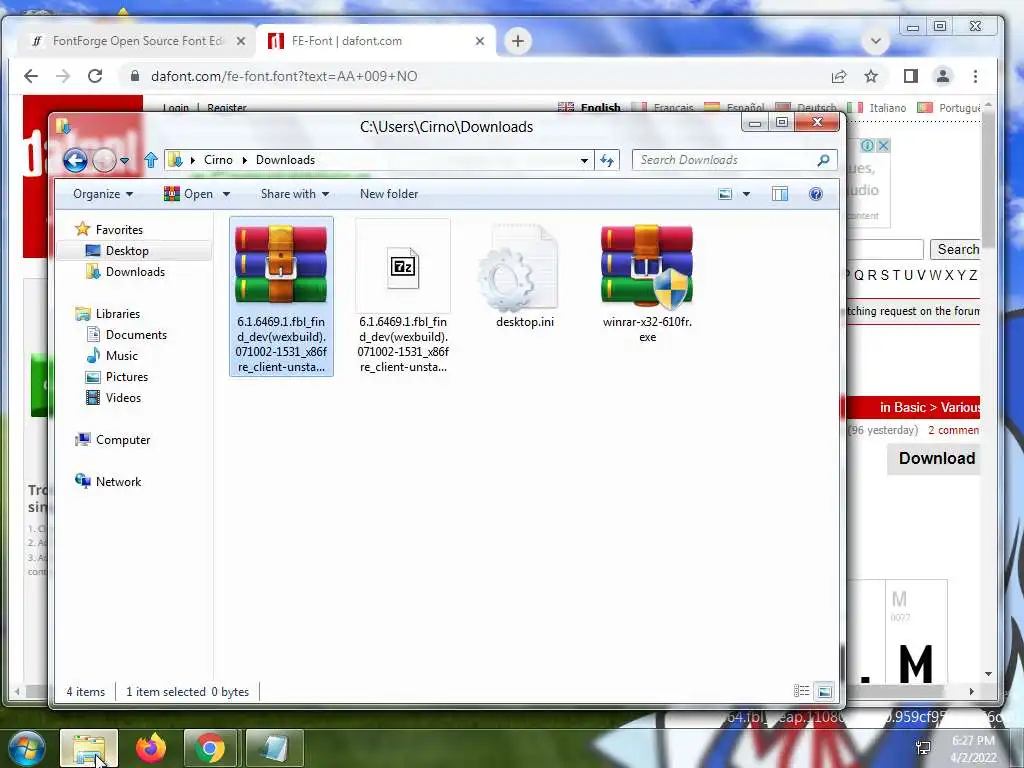Select Downloads under Favorites
Viewport: 1024px width, 768px height.
tap(135, 272)
